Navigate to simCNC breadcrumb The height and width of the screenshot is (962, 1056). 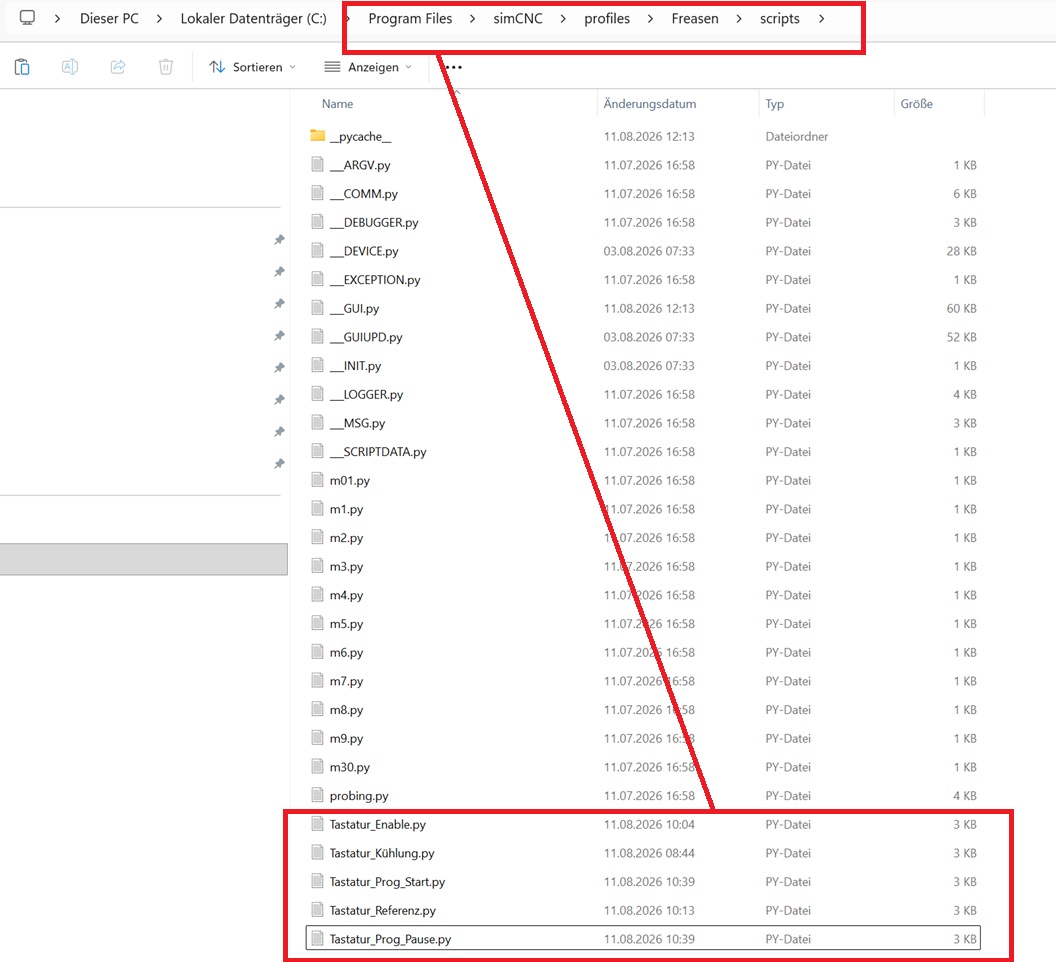tap(518, 19)
